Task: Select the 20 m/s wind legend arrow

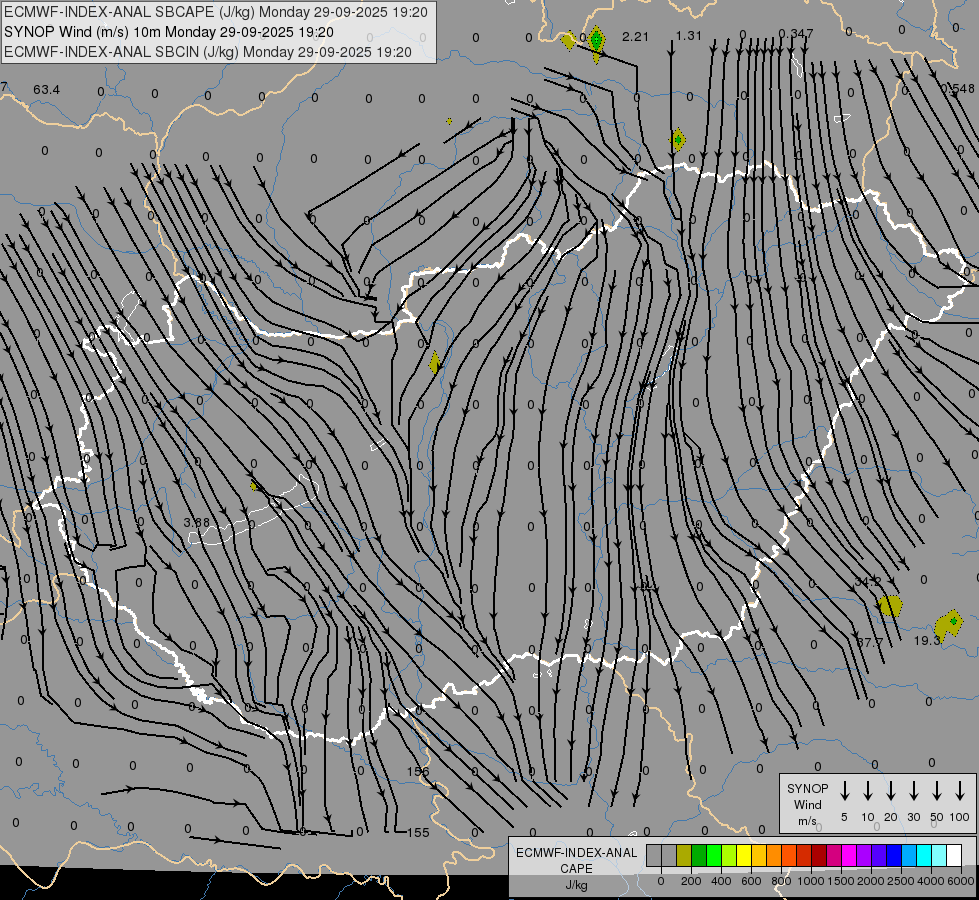Action: [891, 791]
